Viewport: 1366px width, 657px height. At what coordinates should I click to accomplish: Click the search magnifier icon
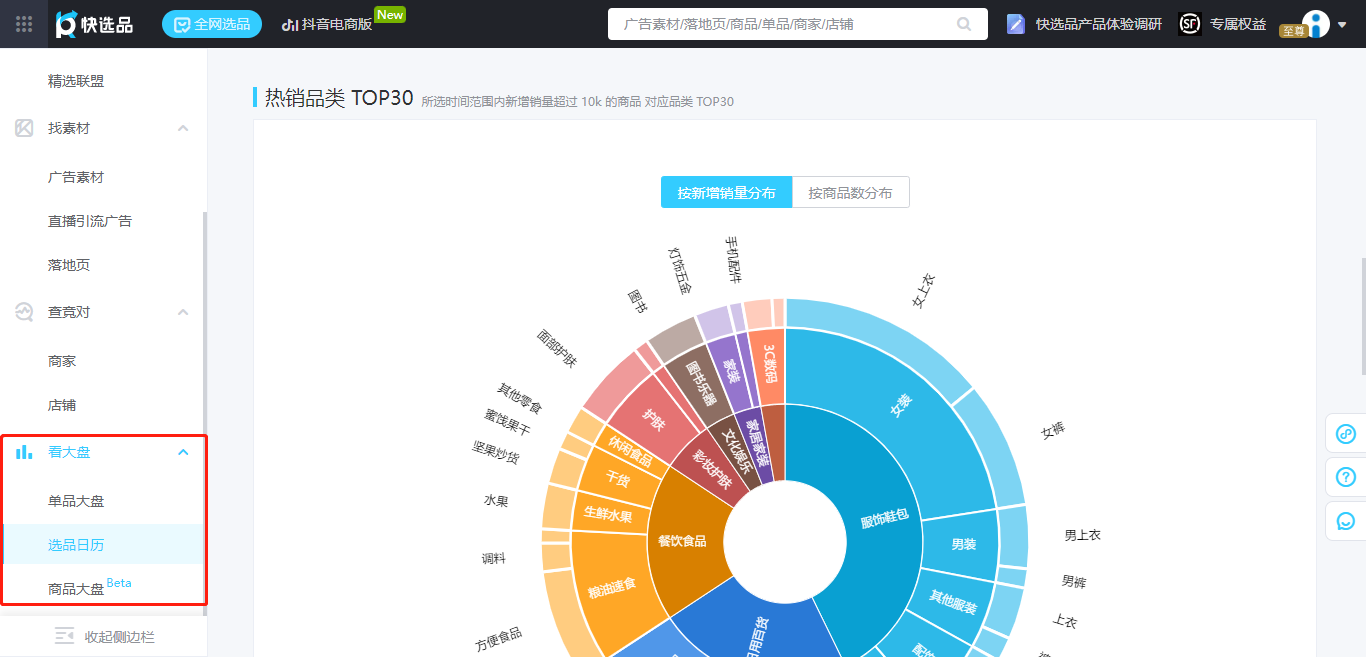pos(964,24)
